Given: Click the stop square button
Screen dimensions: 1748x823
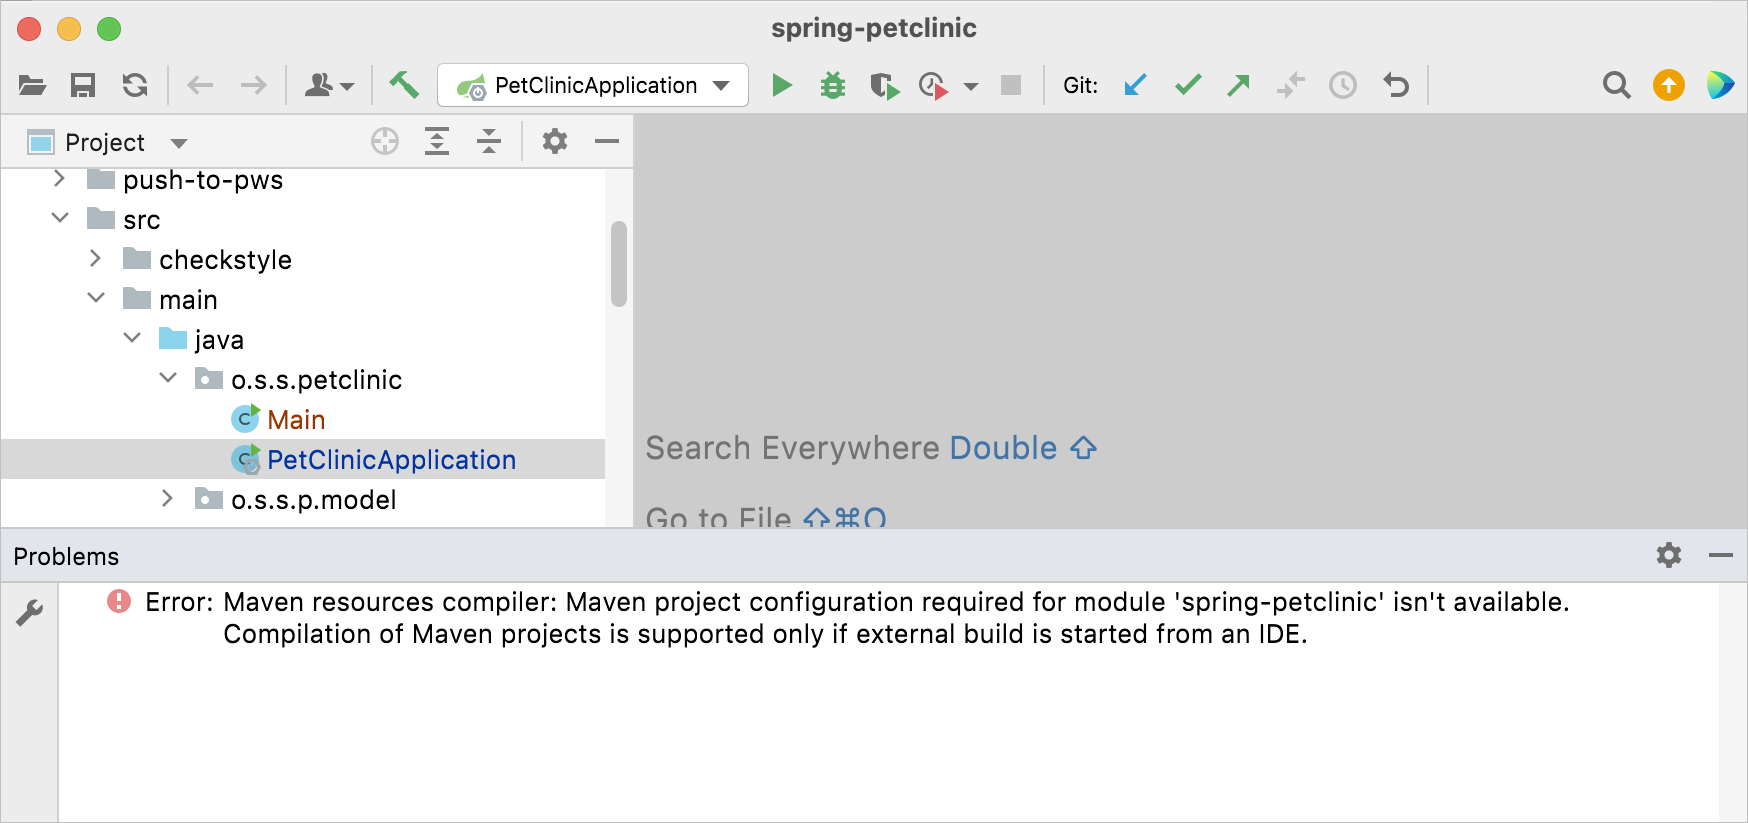Looking at the screenshot, I should 1011,86.
